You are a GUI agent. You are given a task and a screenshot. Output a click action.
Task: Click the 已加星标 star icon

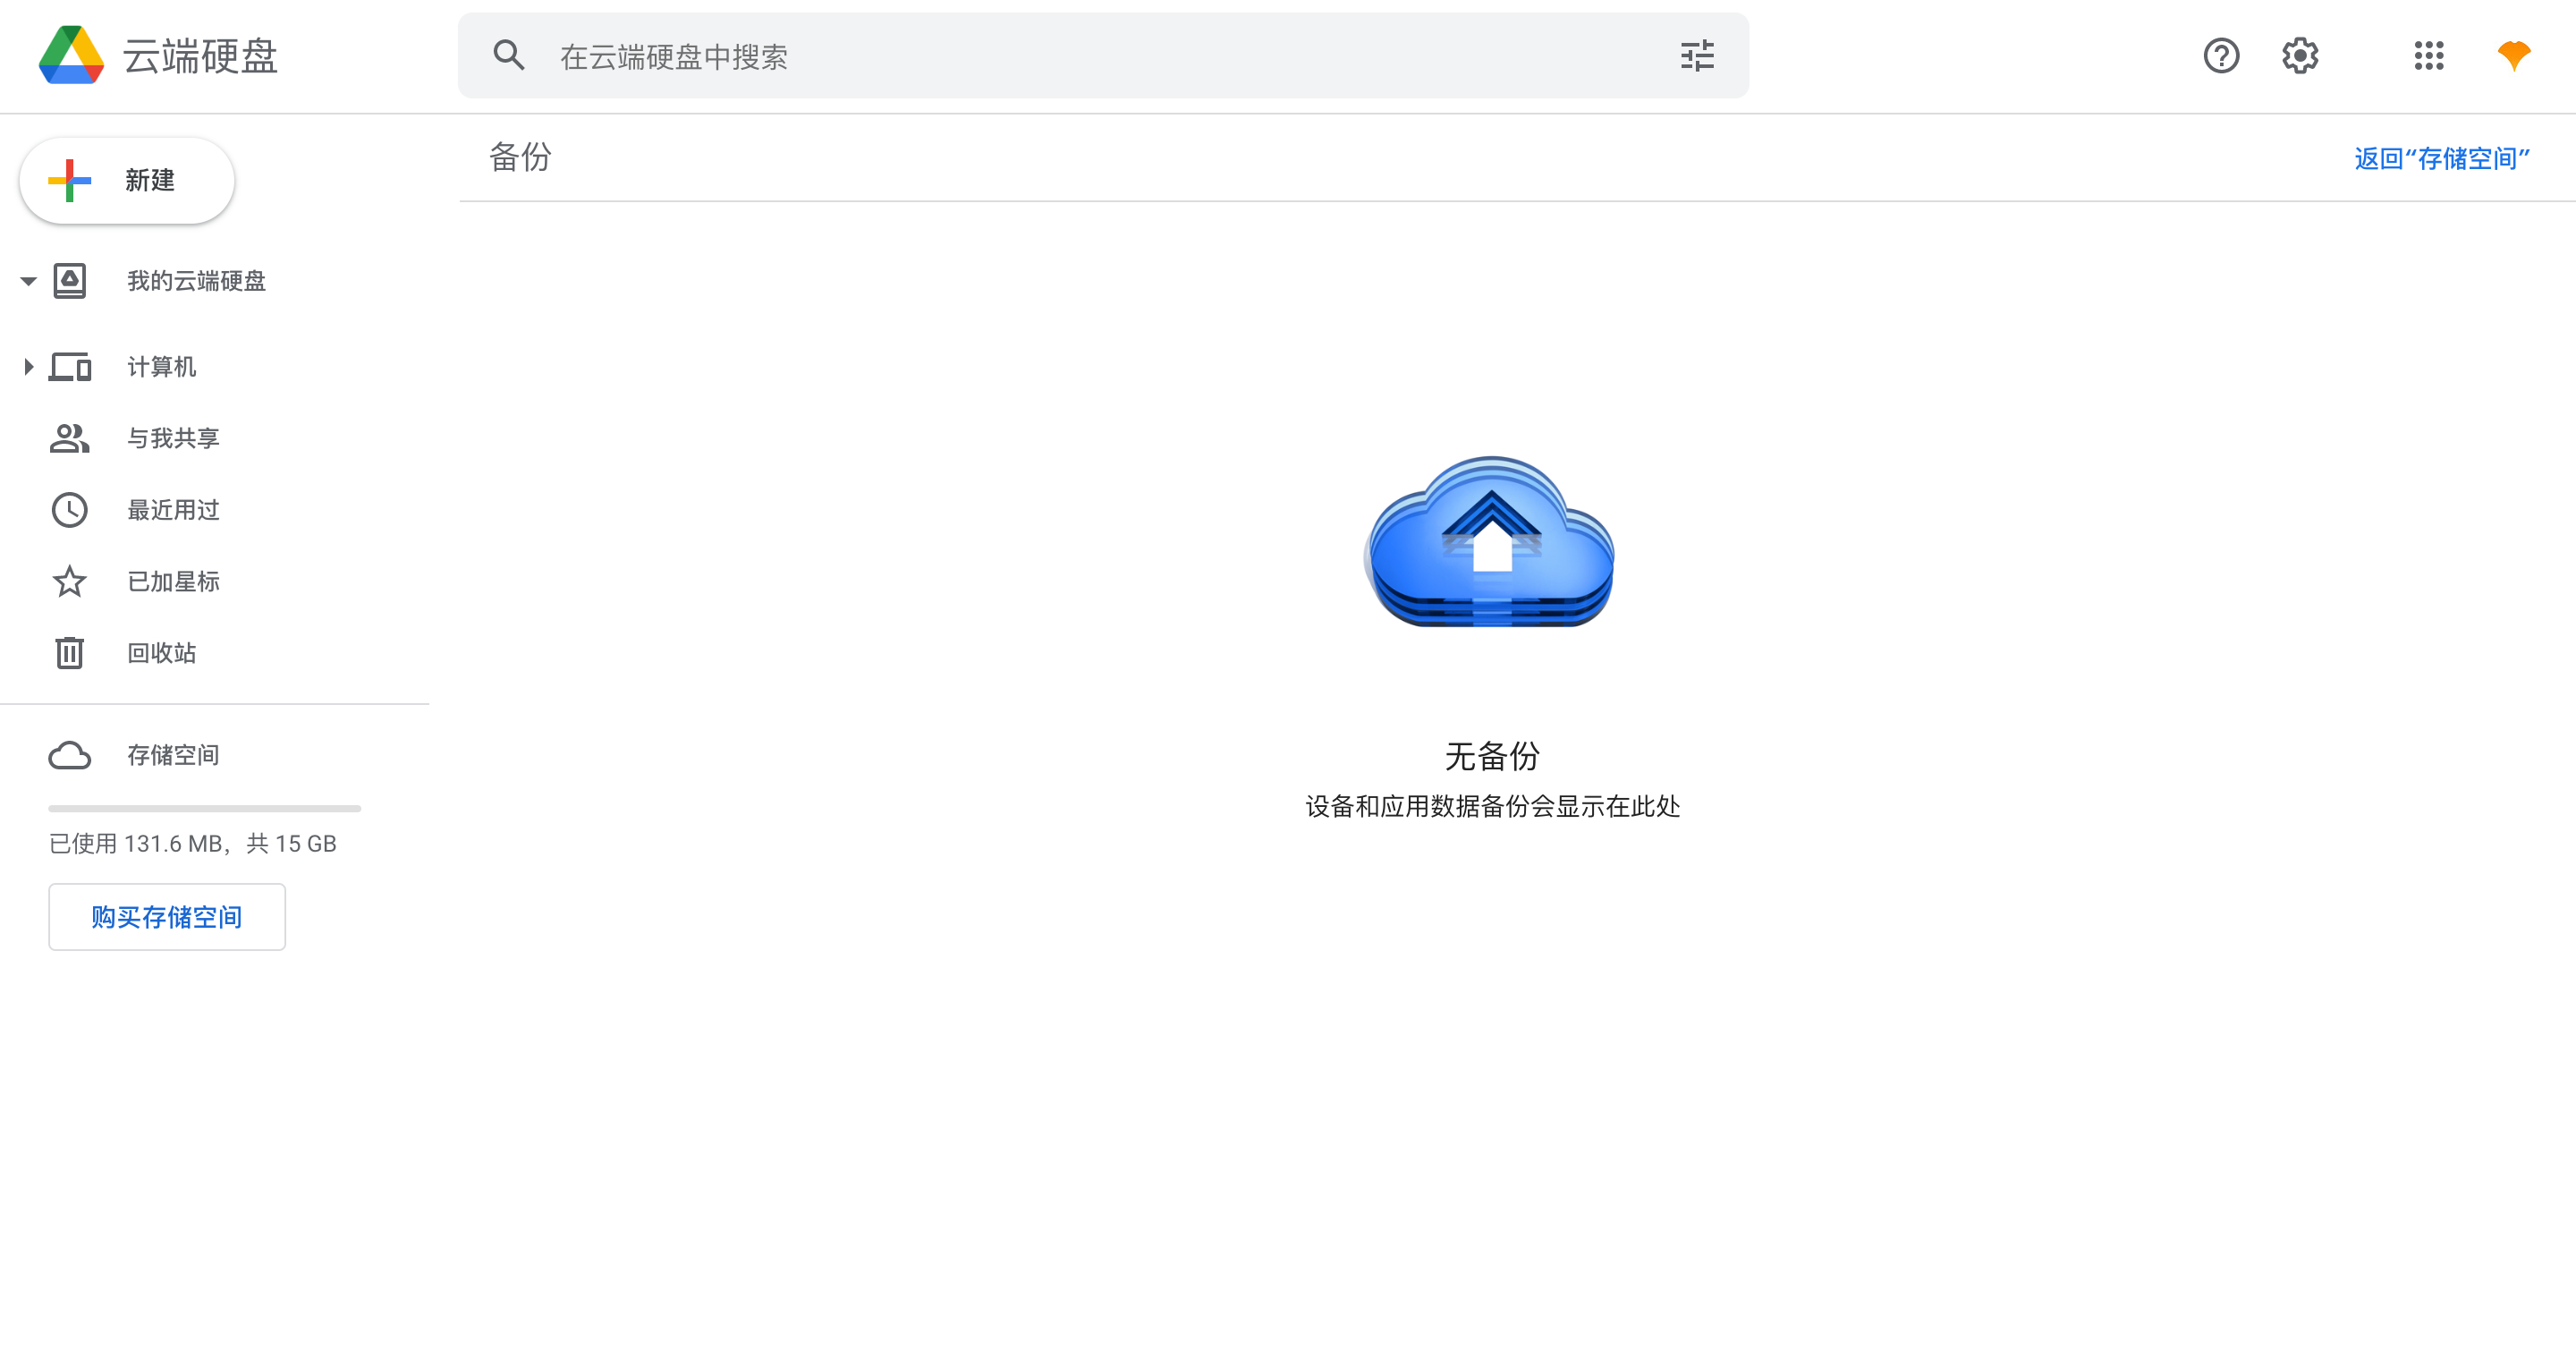70,581
